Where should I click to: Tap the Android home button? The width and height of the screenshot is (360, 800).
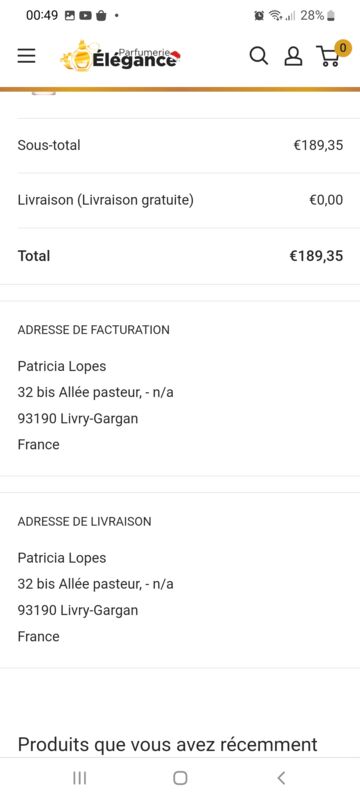[180, 778]
